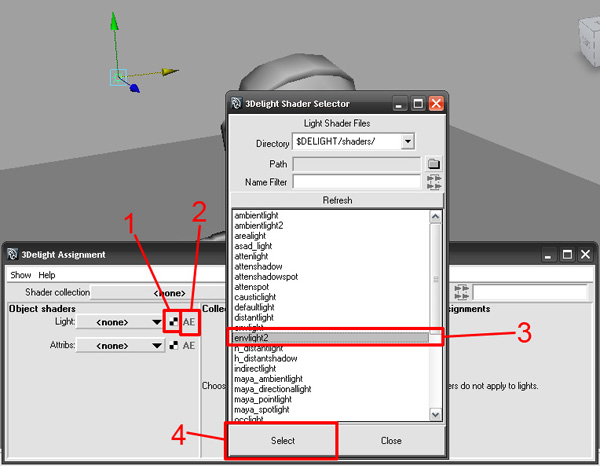The width and height of the screenshot is (600, 466).
Task: Close the Shader Selector with red X
Action: (x=436, y=104)
